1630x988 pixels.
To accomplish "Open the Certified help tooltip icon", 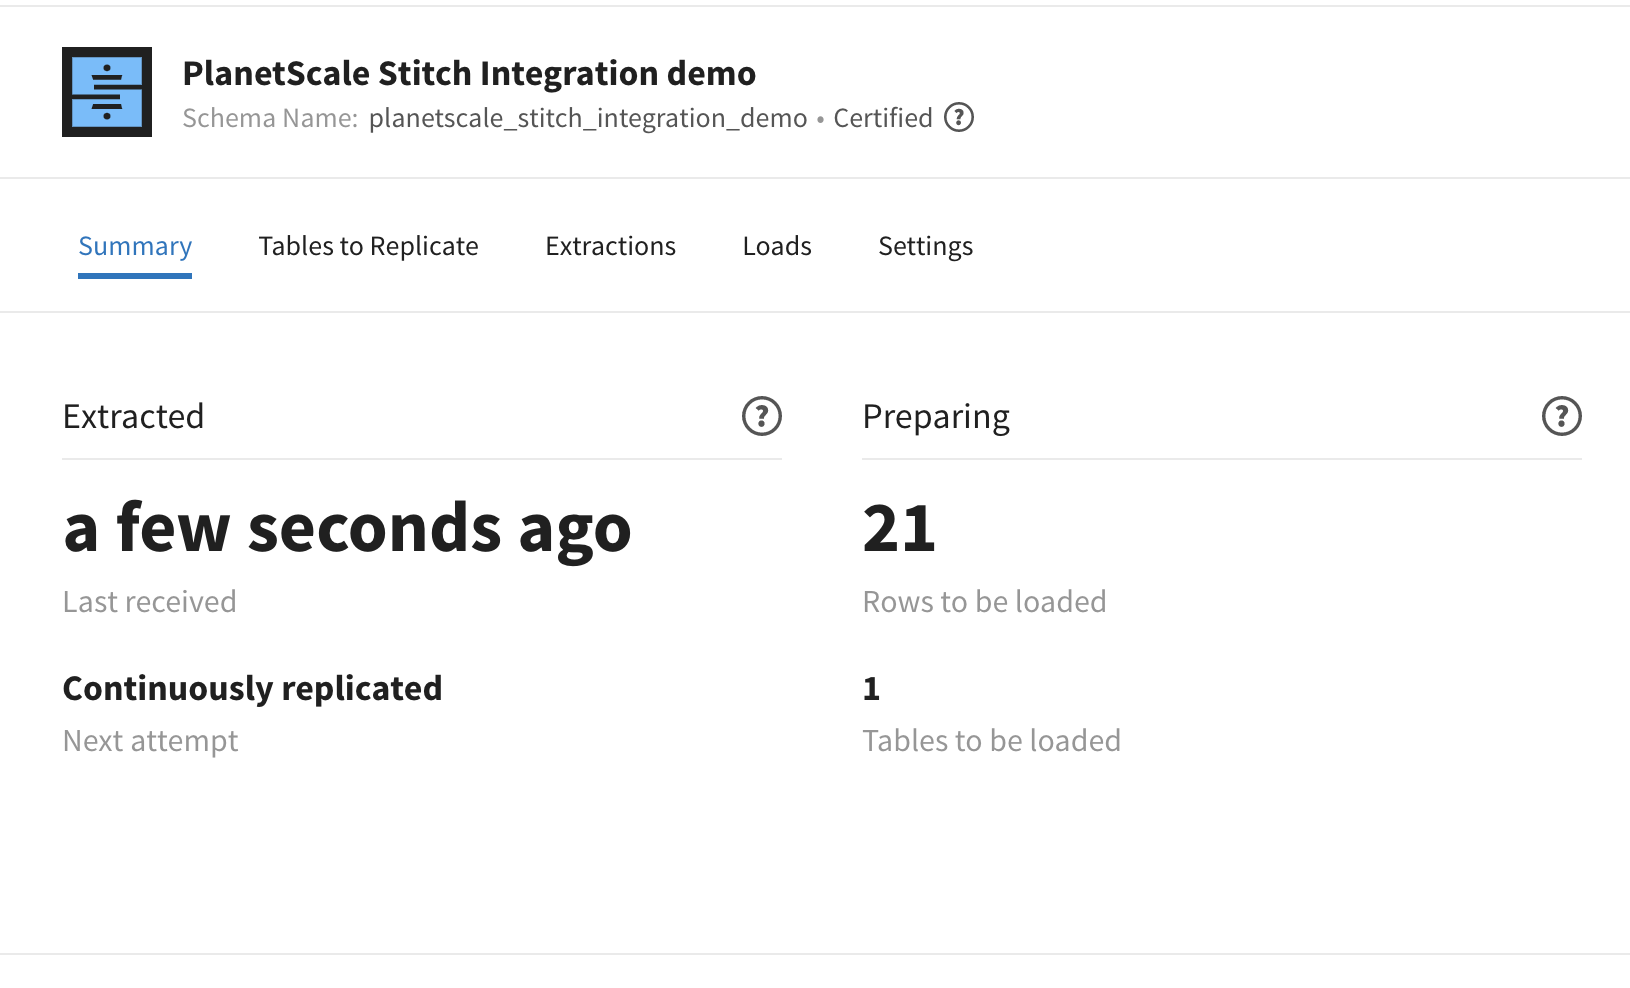I will (959, 117).
